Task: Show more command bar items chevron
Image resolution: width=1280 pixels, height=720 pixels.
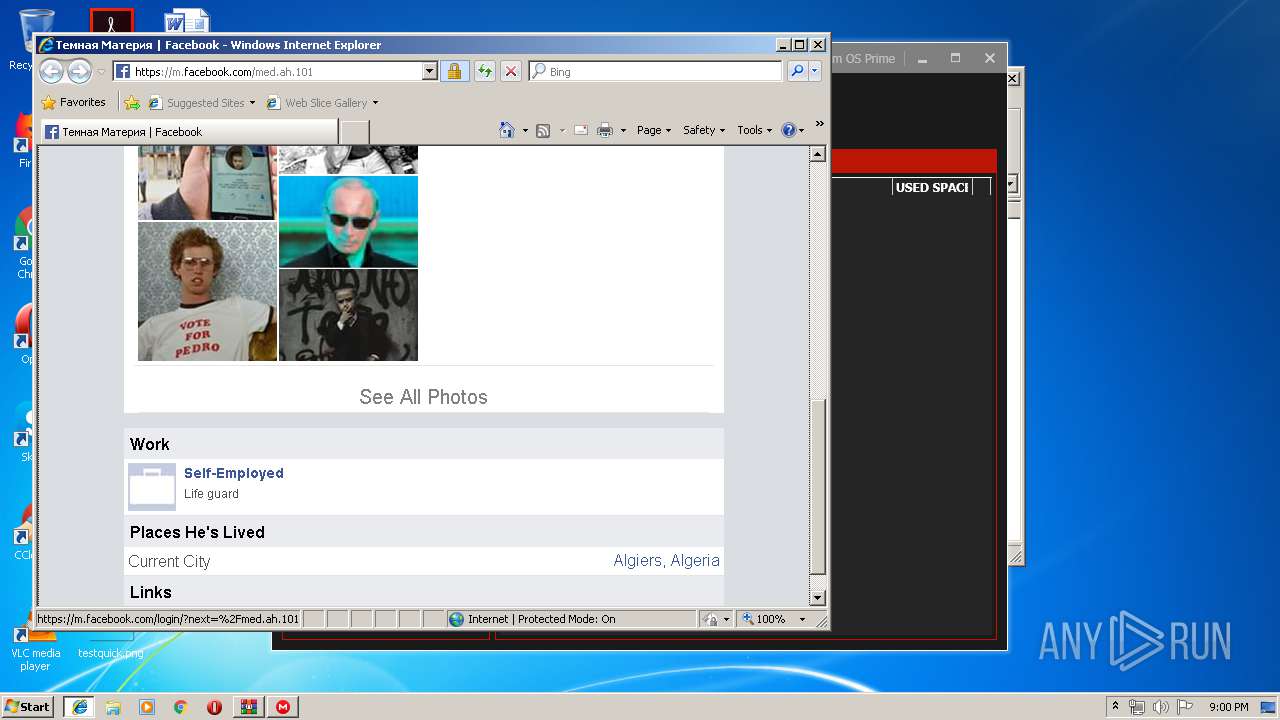Action: (x=819, y=124)
